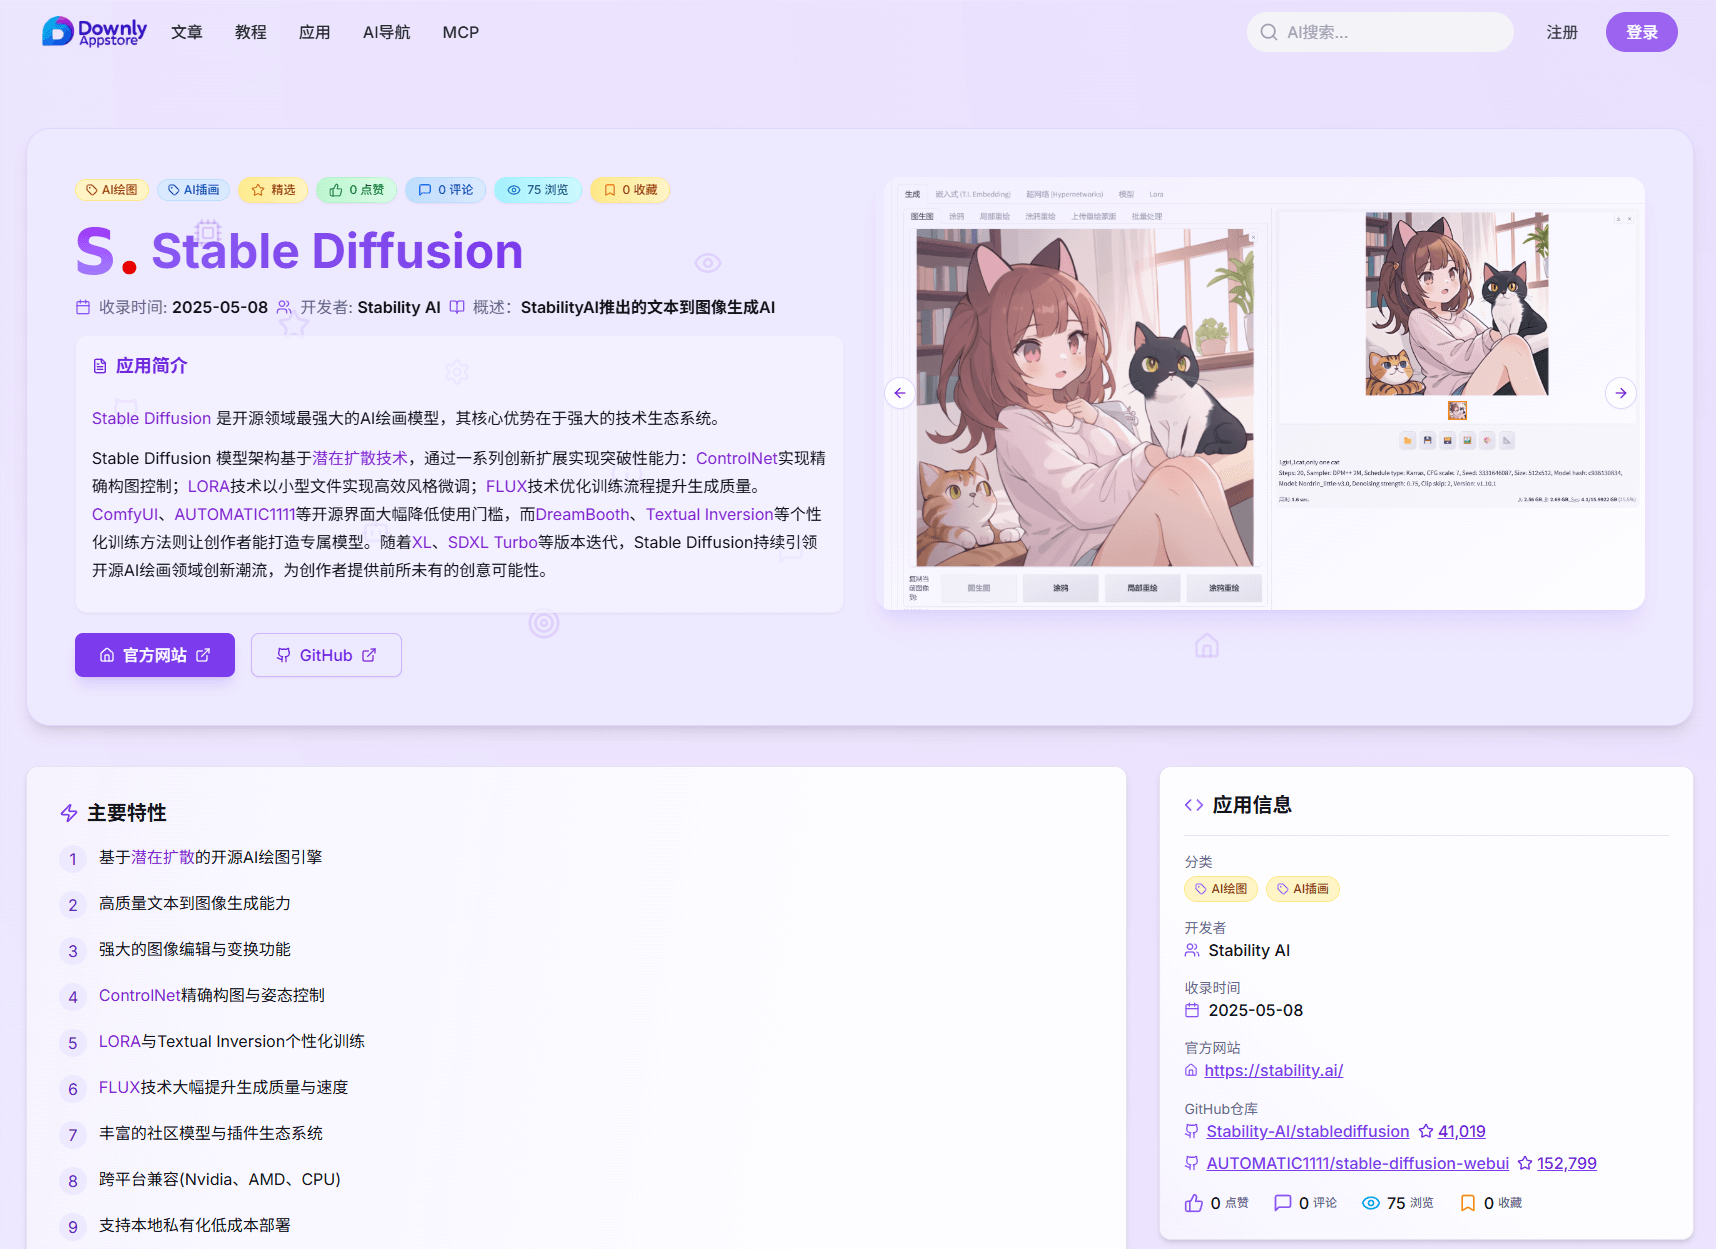Open the https://stability.ai/ link

[1274, 1070]
